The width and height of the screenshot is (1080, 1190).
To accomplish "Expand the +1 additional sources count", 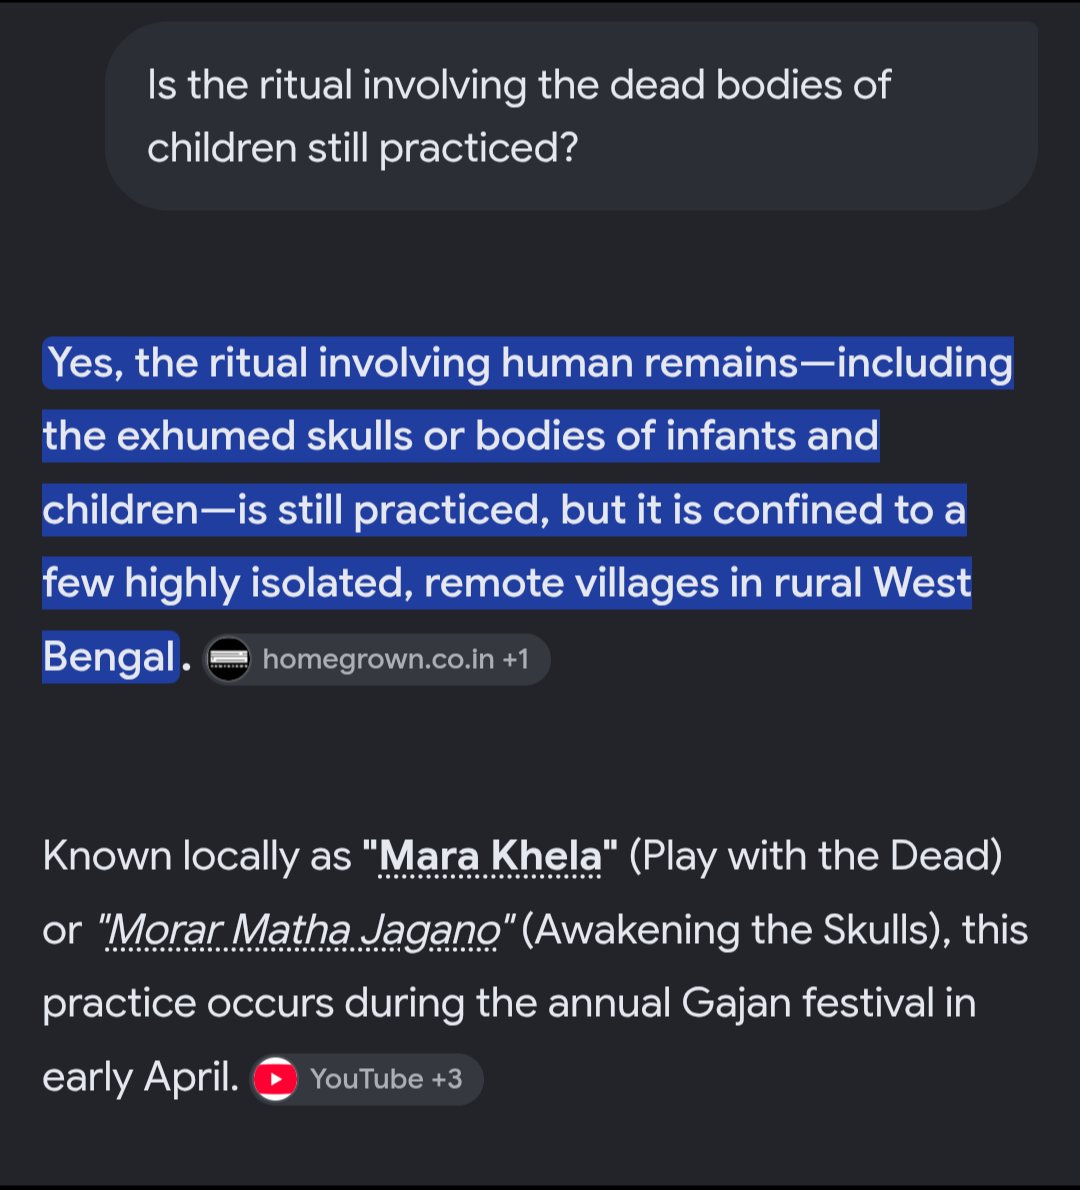I will coord(515,660).
